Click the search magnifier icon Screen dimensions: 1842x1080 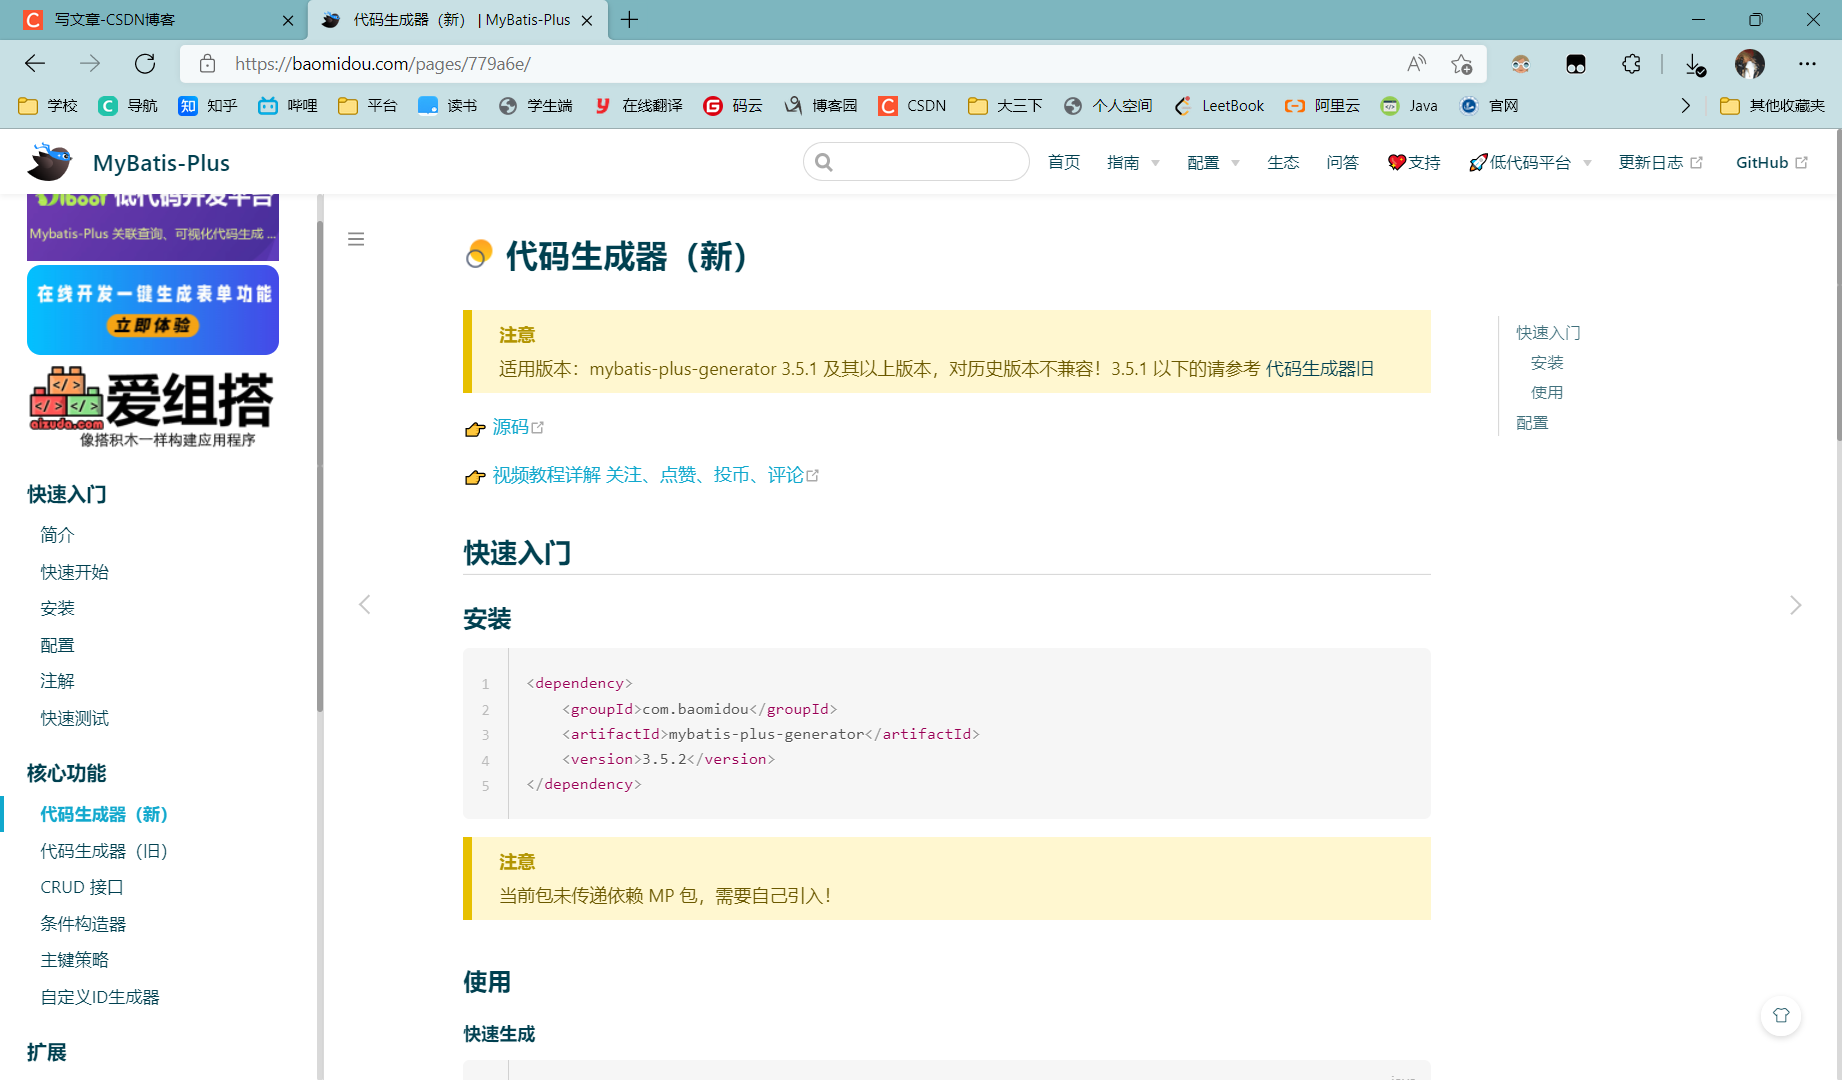(x=824, y=162)
